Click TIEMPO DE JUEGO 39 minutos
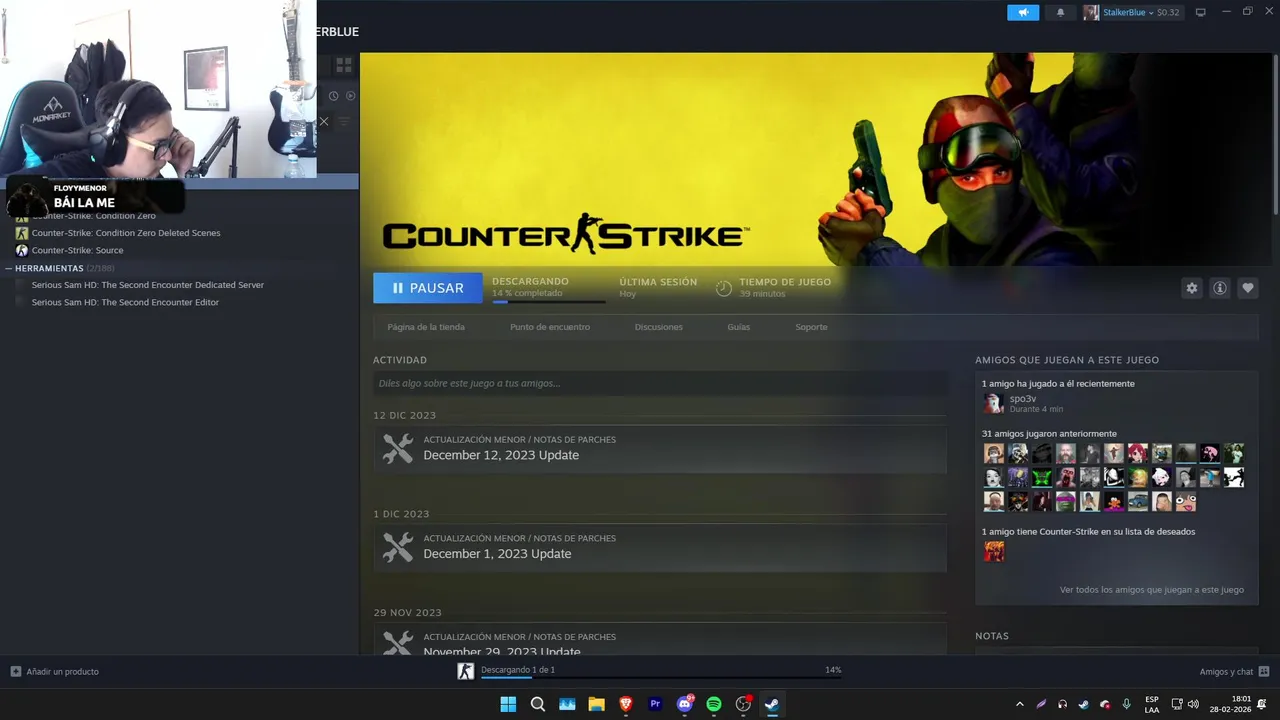 (x=785, y=288)
